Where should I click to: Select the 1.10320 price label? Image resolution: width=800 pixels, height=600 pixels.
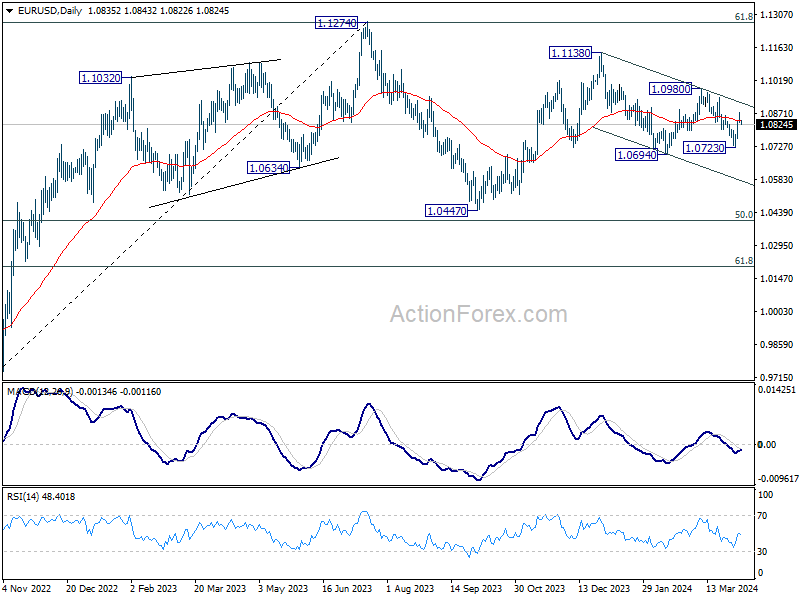(x=101, y=78)
